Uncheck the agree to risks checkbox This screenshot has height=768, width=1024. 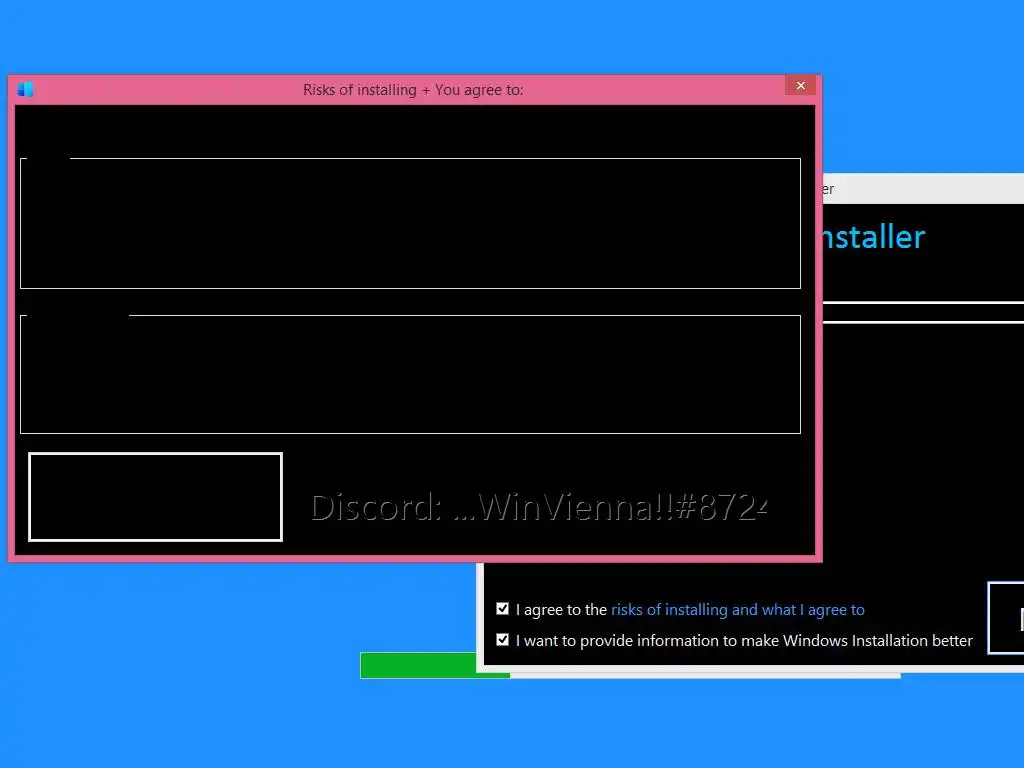[502, 609]
